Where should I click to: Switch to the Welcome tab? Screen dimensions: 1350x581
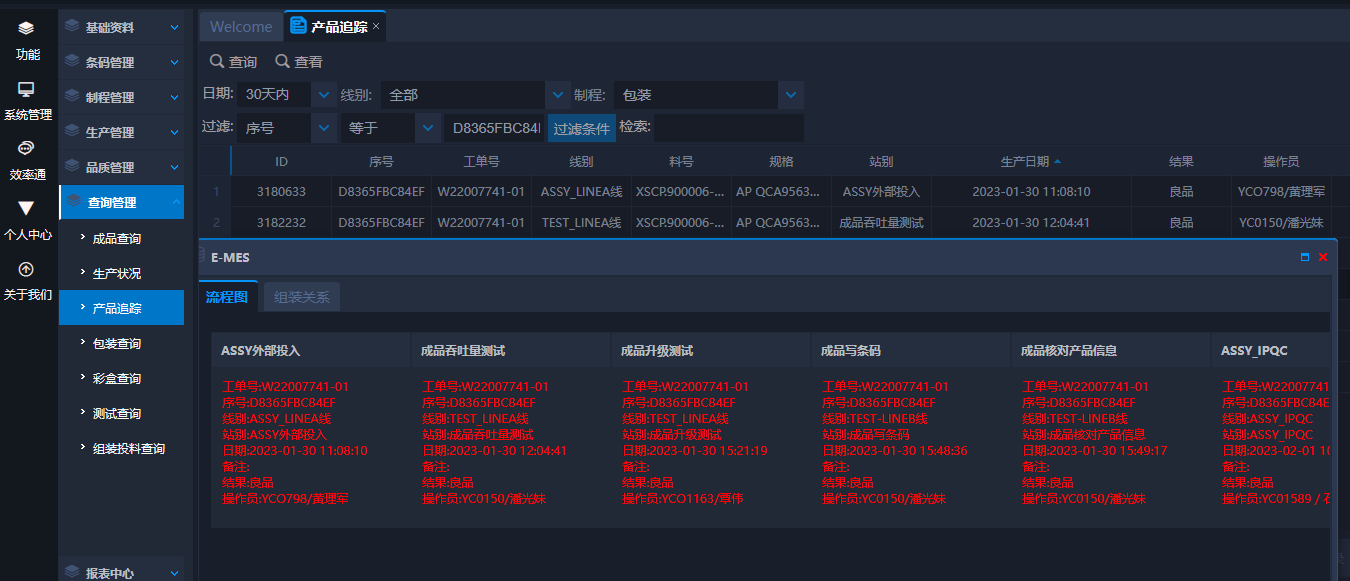[x=241, y=27]
